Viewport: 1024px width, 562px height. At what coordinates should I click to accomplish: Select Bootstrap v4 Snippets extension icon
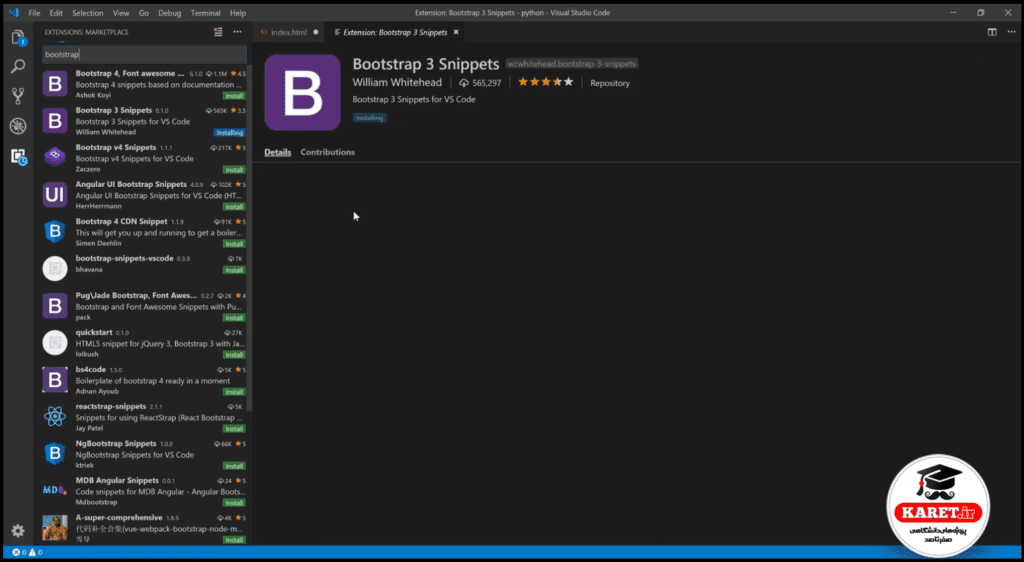pyautogui.click(x=55, y=157)
